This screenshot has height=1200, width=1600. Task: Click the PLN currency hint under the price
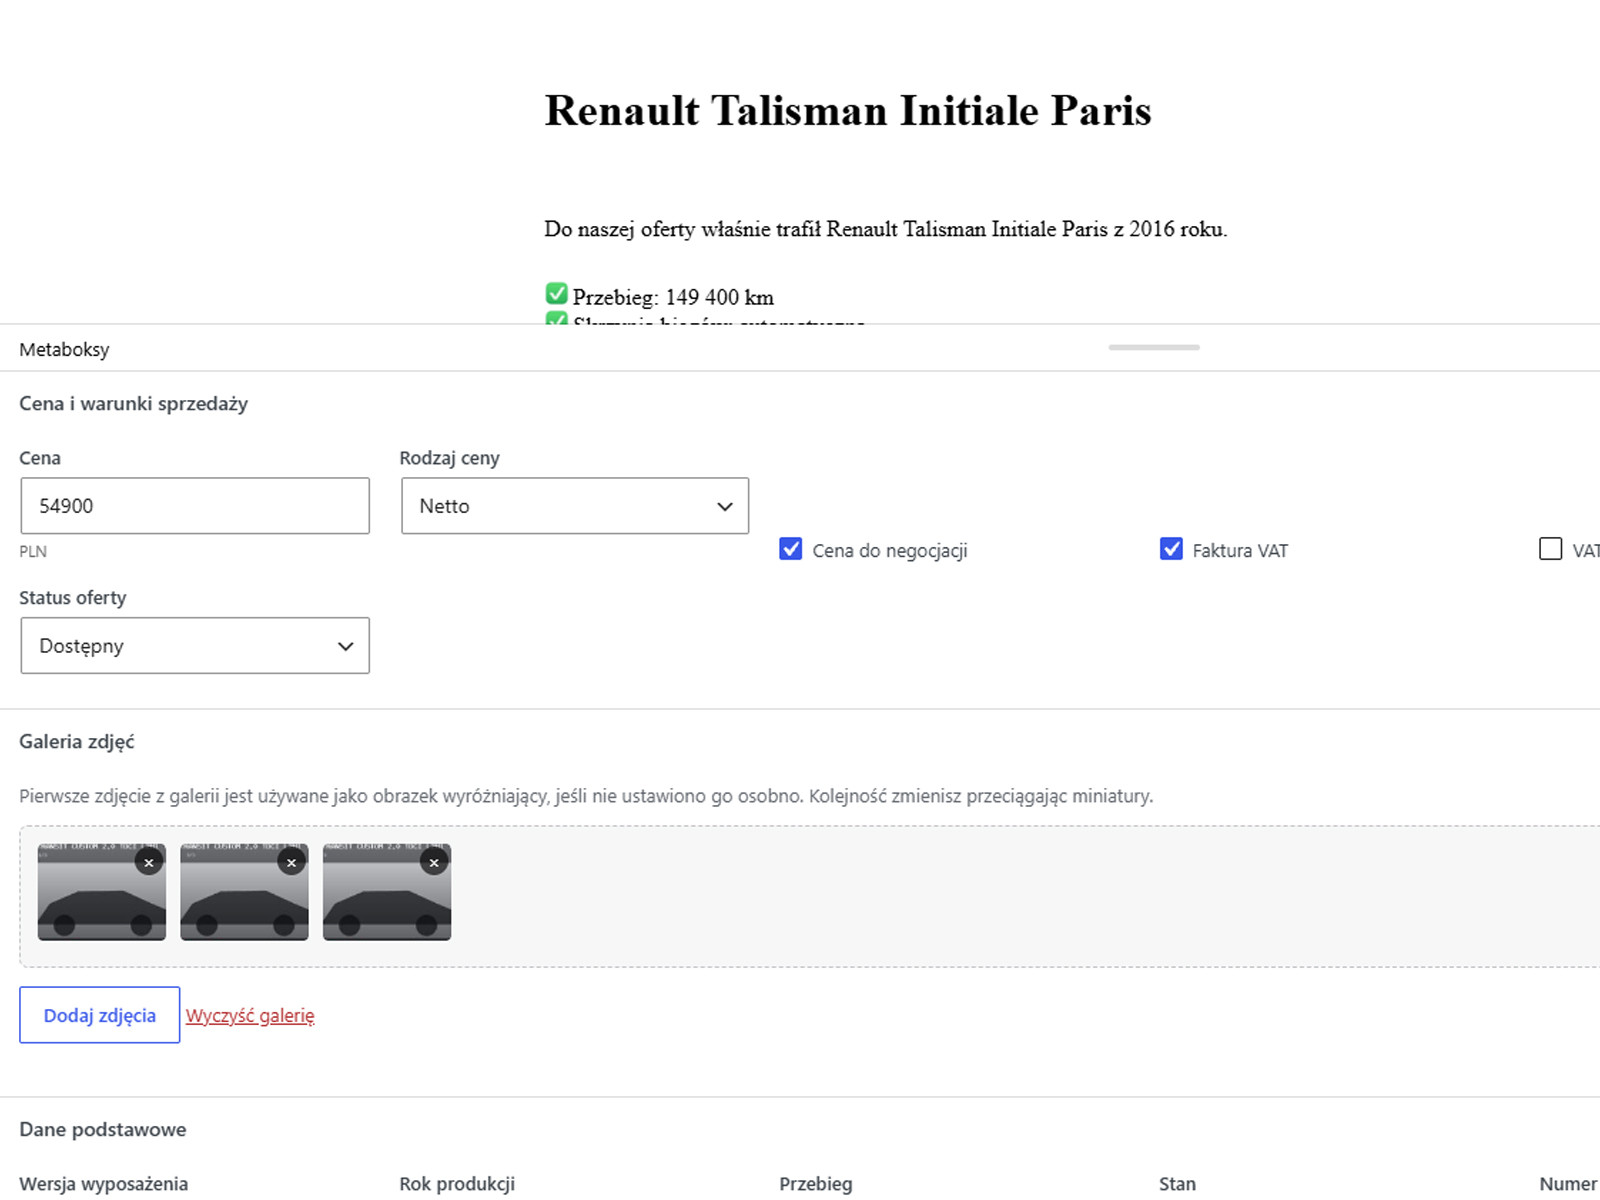tap(33, 552)
